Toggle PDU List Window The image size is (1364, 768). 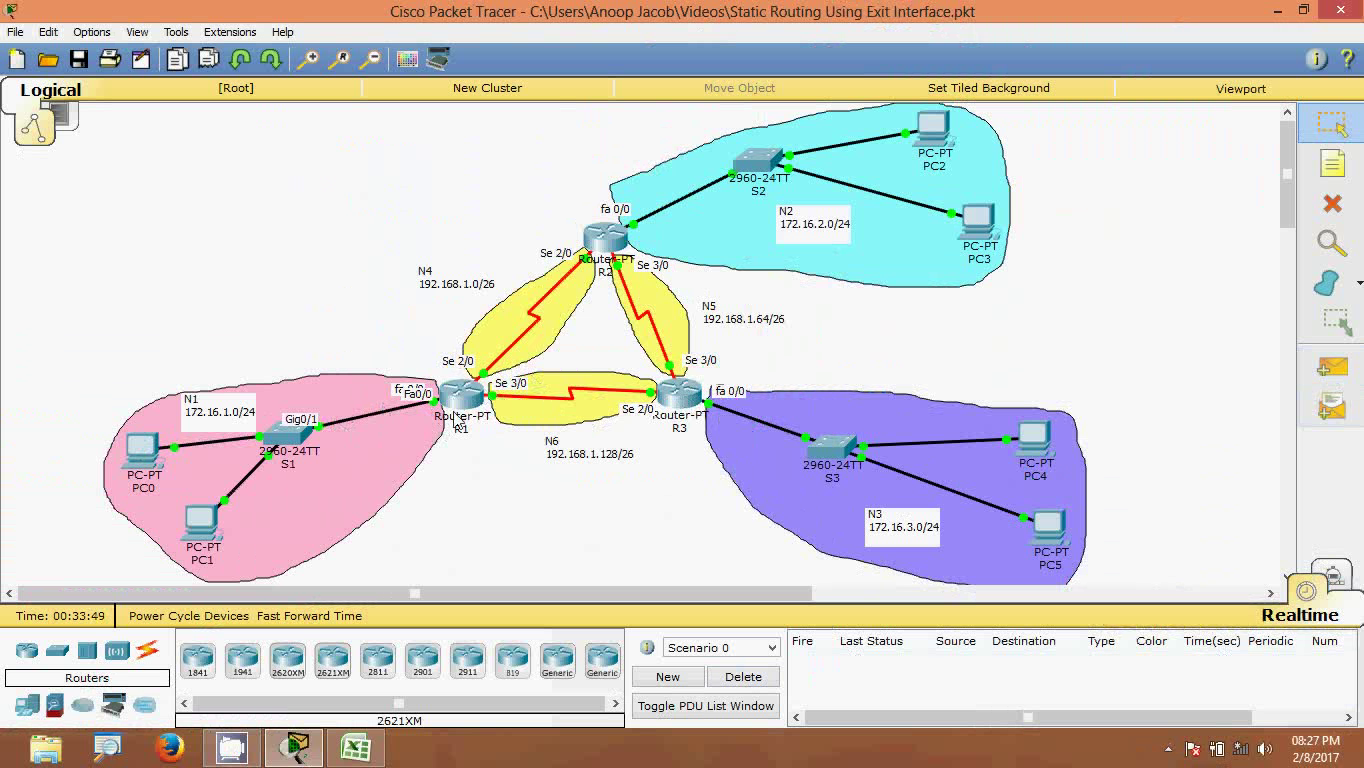(x=705, y=705)
